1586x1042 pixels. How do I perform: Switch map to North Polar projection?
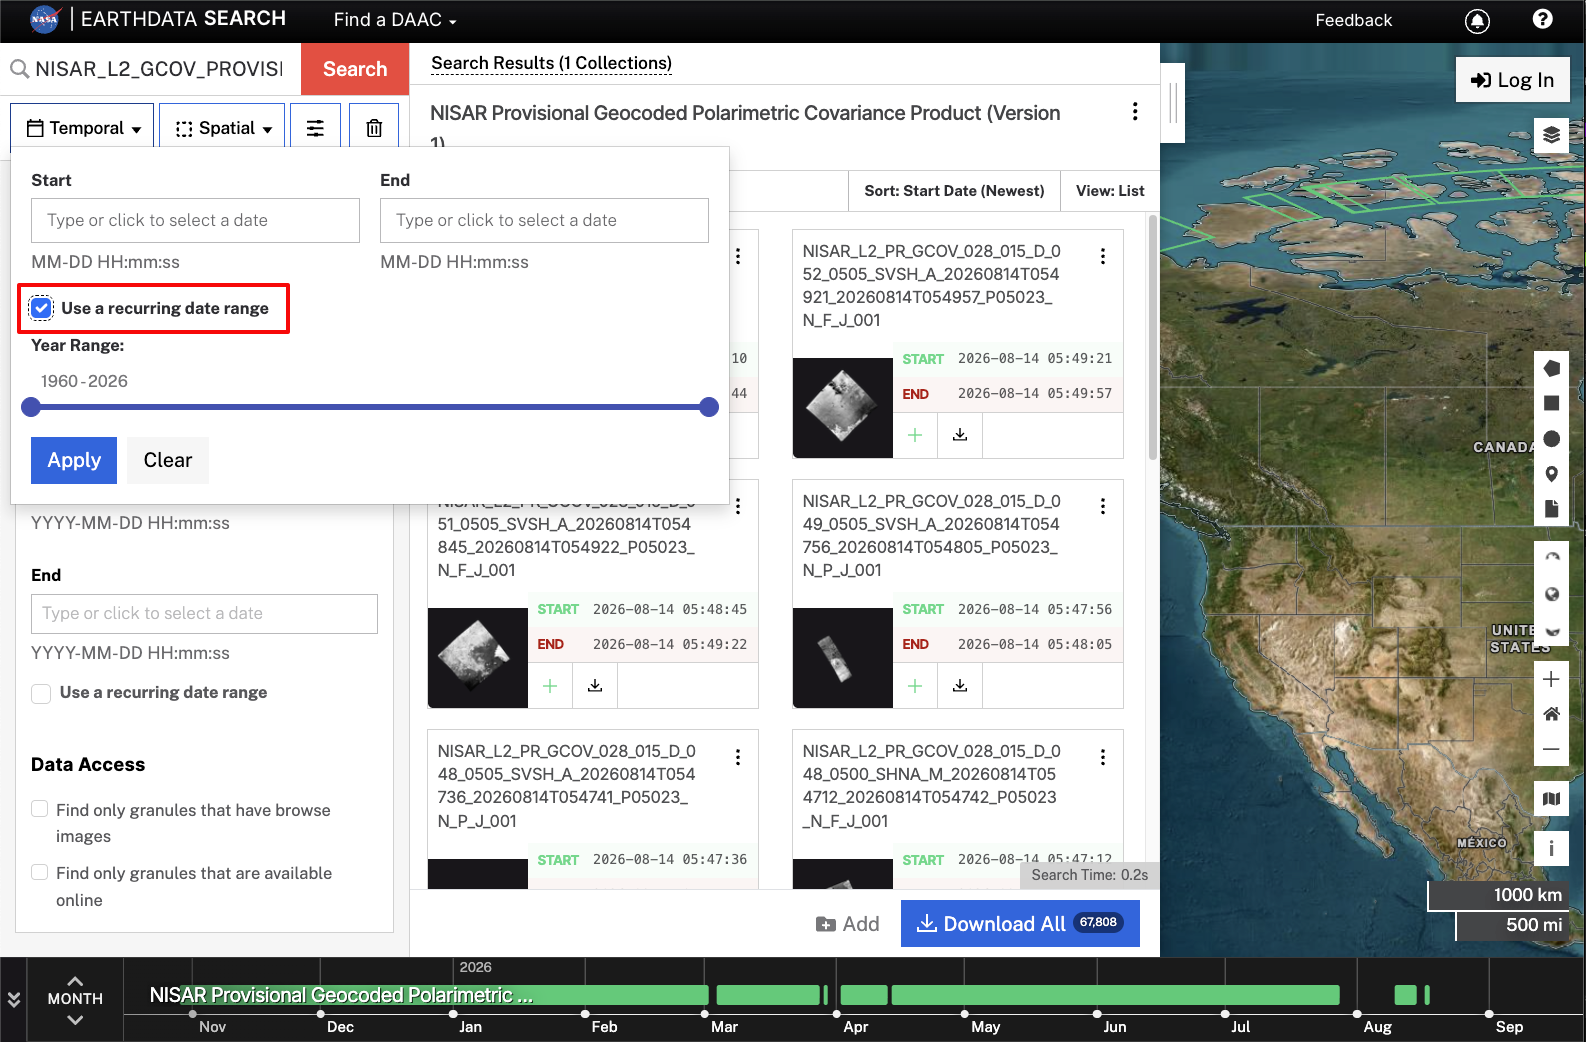coord(1551,558)
